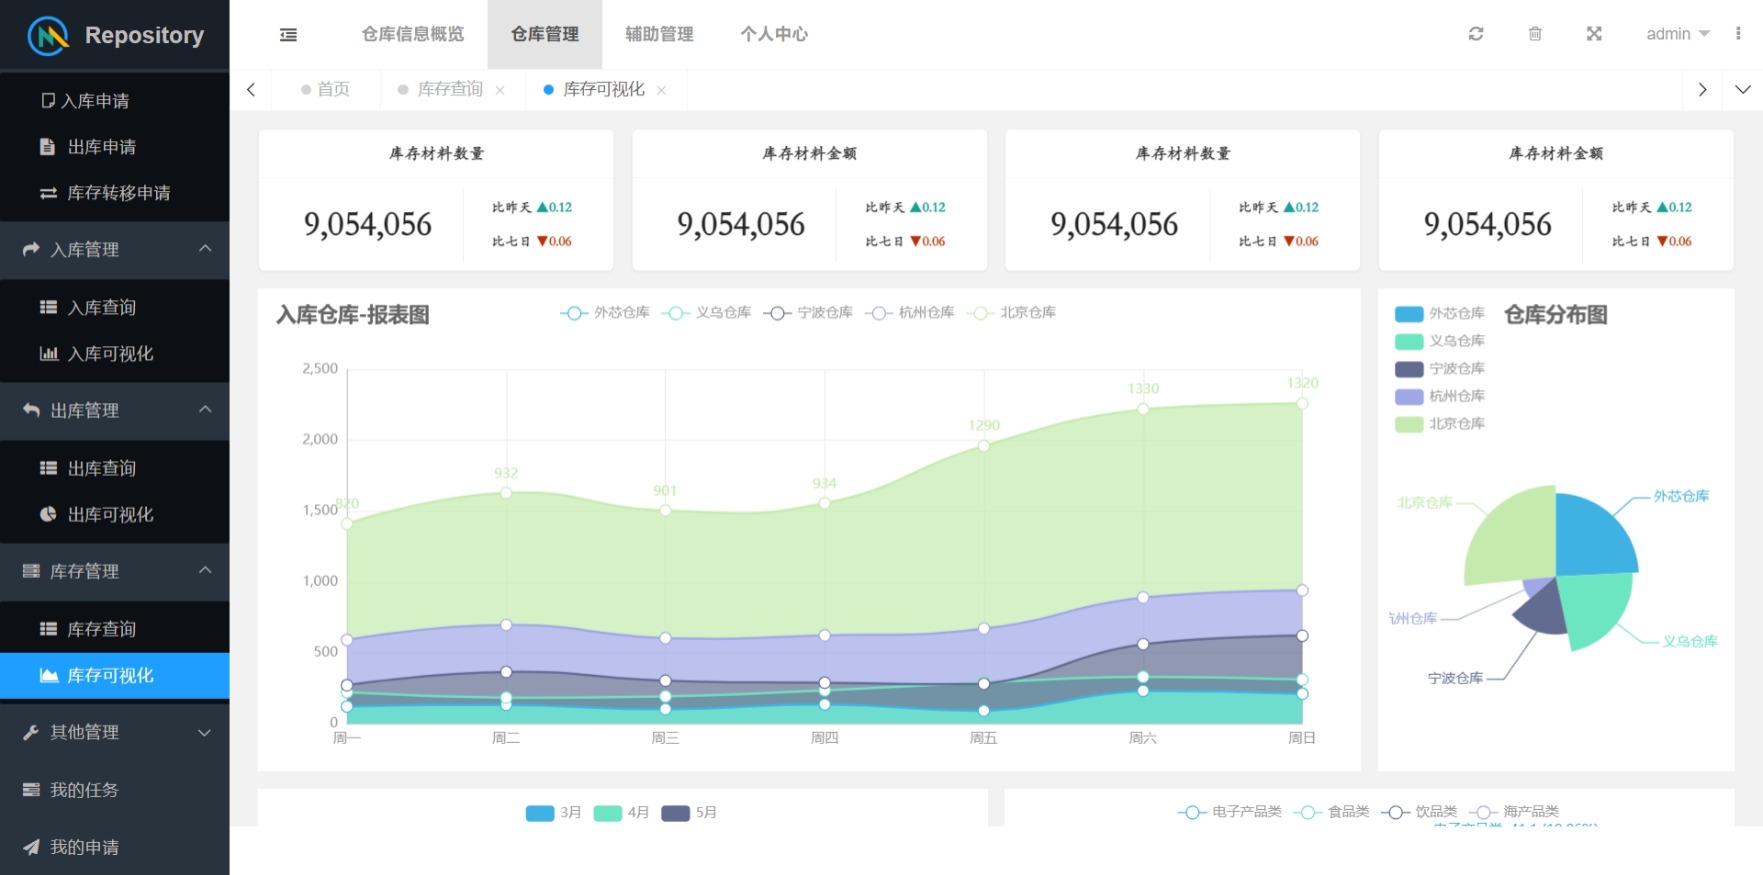The height and width of the screenshot is (875, 1763).
Task: Click the 入库查询 list icon
Action: click(x=48, y=307)
